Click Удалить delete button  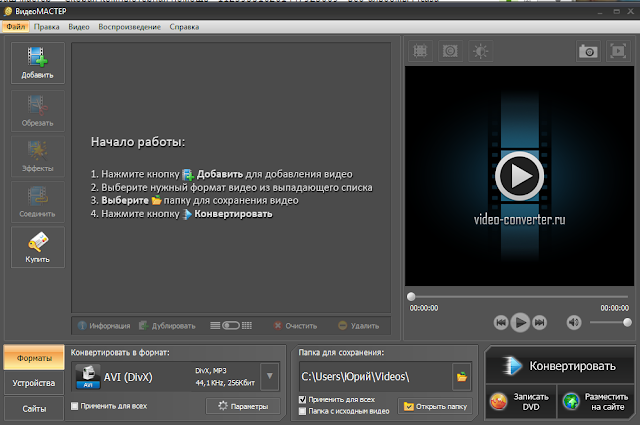(359, 326)
